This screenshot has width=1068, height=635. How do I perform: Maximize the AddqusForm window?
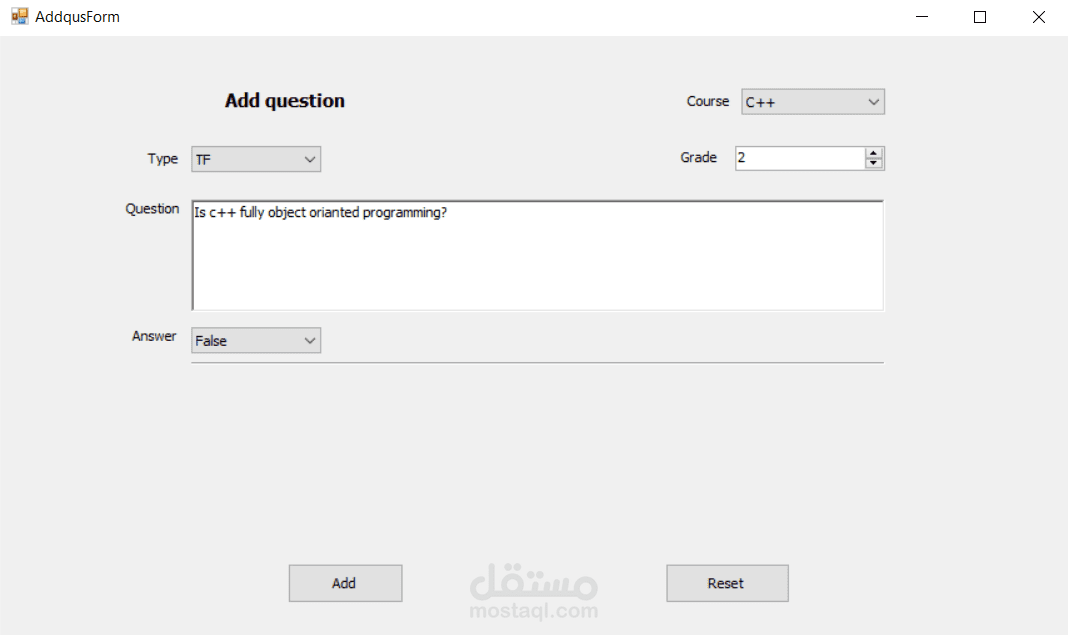click(980, 17)
